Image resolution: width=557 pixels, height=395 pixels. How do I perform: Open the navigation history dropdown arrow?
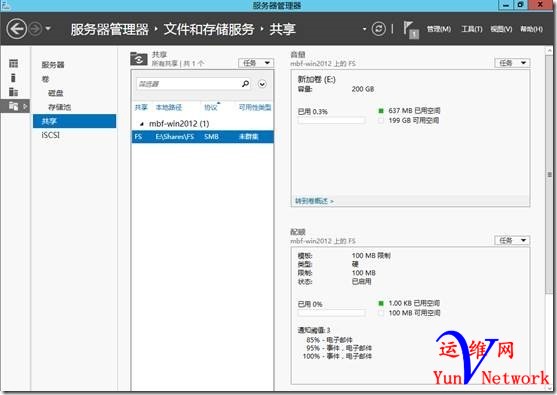tap(48, 28)
